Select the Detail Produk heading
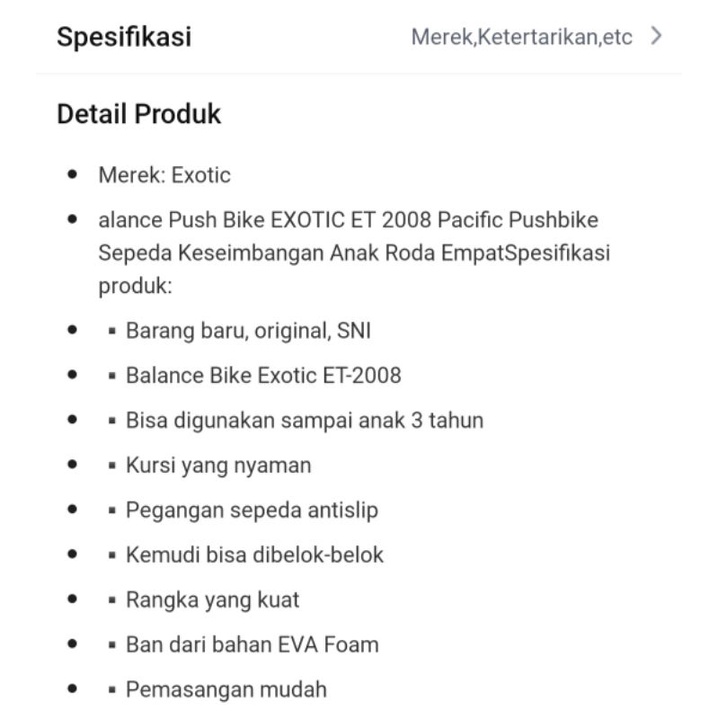This screenshot has width=719, height=719. (139, 114)
